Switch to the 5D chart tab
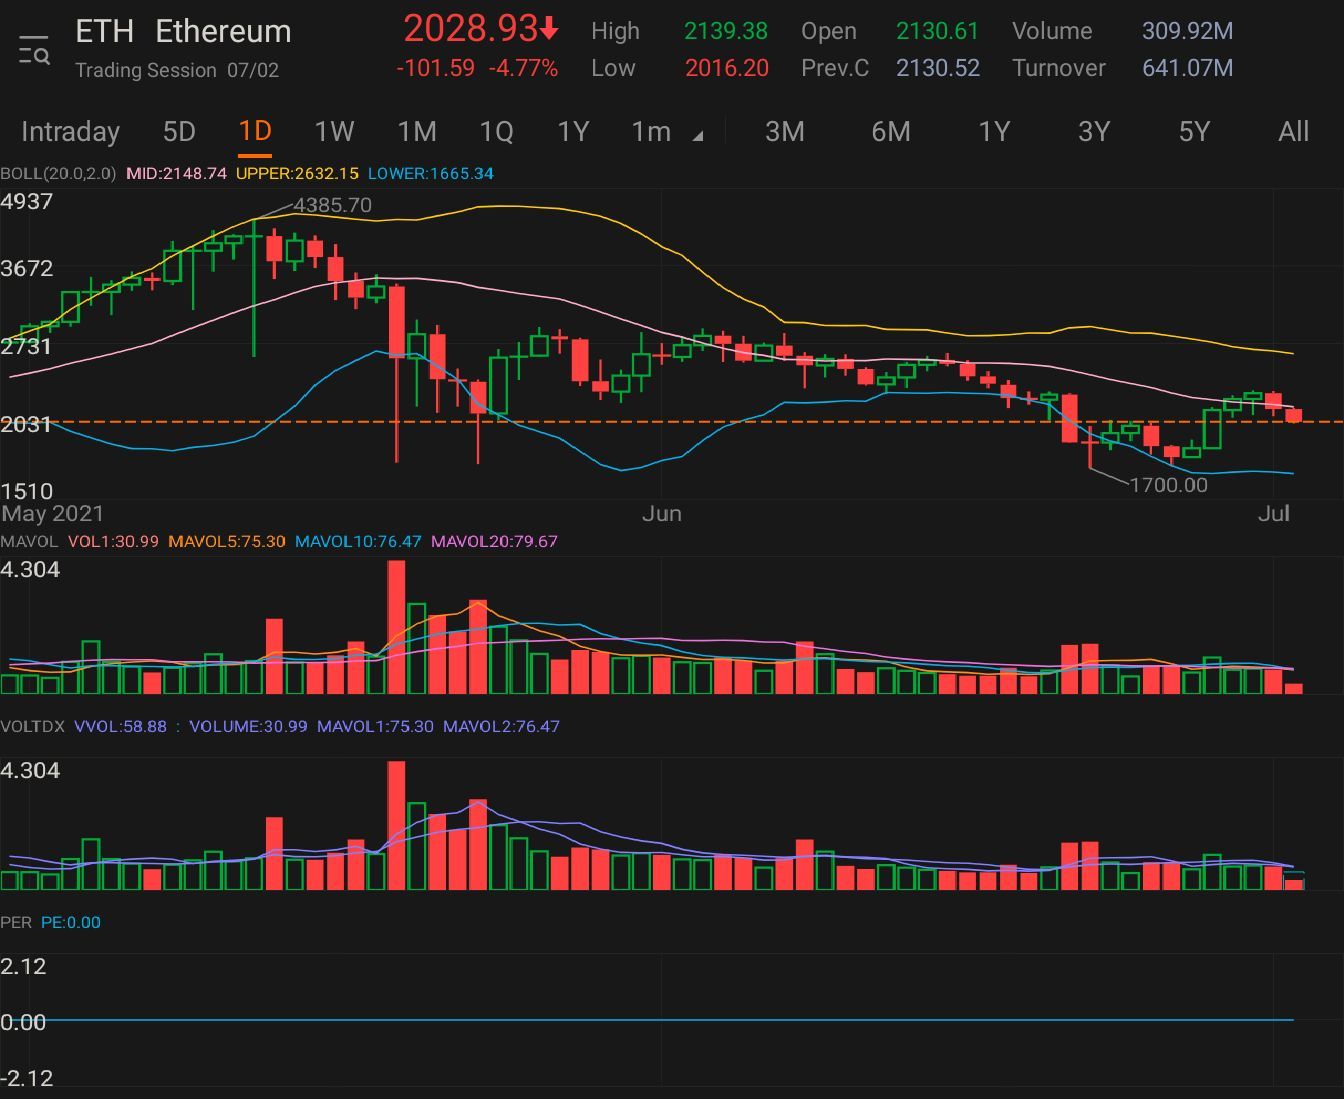This screenshot has width=1344, height=1099. (179, 132)
